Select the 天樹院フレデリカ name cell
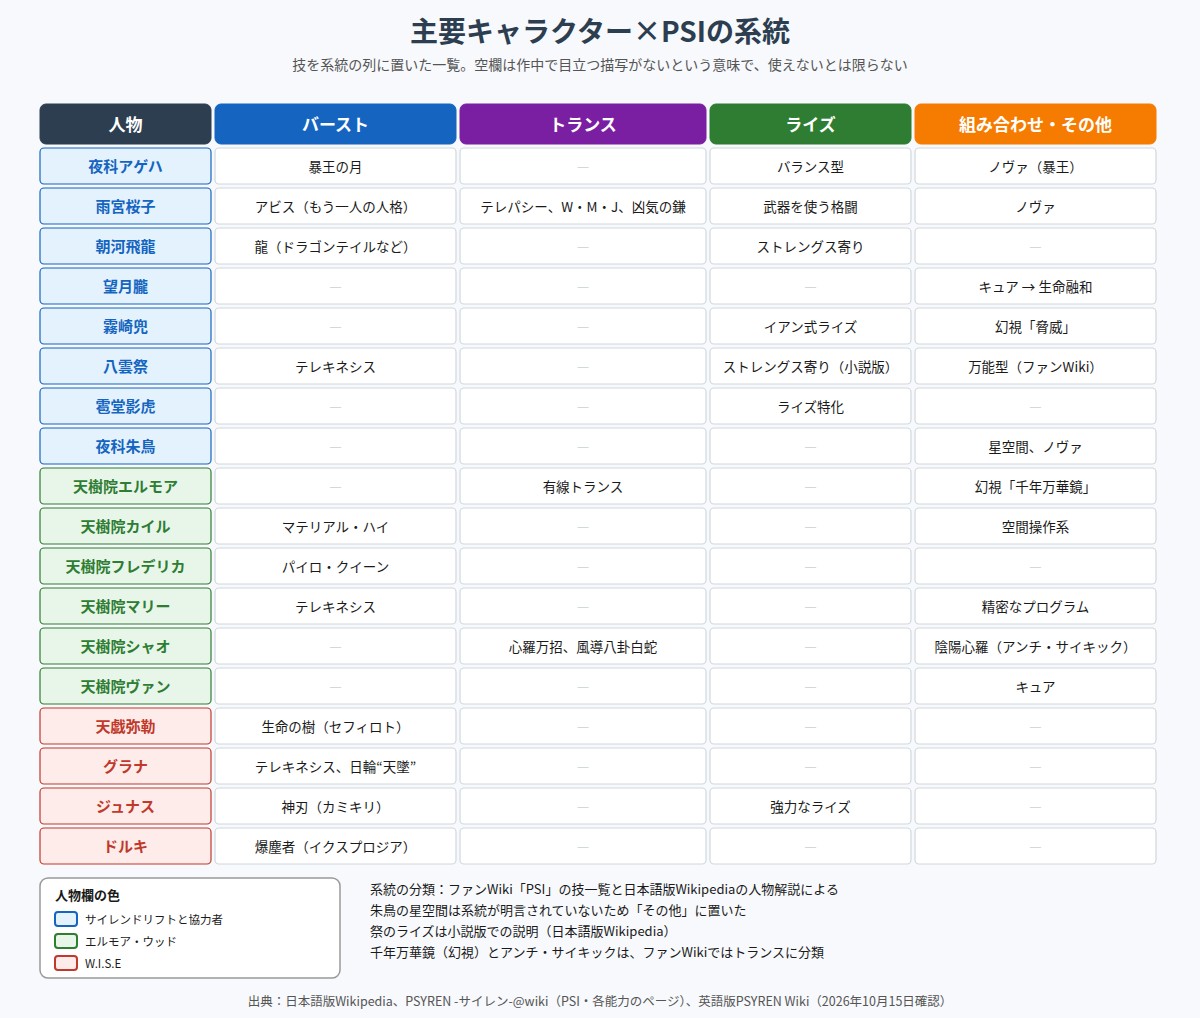 tap(126, 566)
